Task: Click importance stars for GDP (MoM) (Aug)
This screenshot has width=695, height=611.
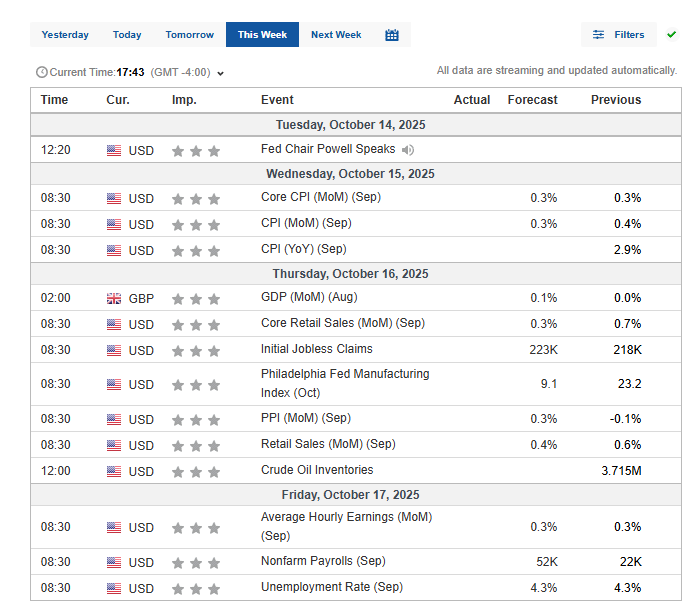Action: coord(196,299)
